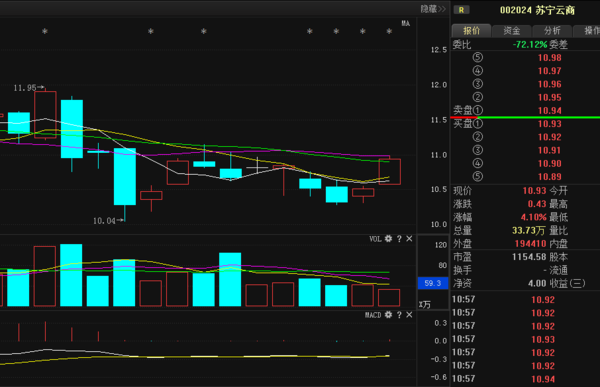Click the R badge beside stock code
The image size is (600, 387).
[x=461, y=10]
